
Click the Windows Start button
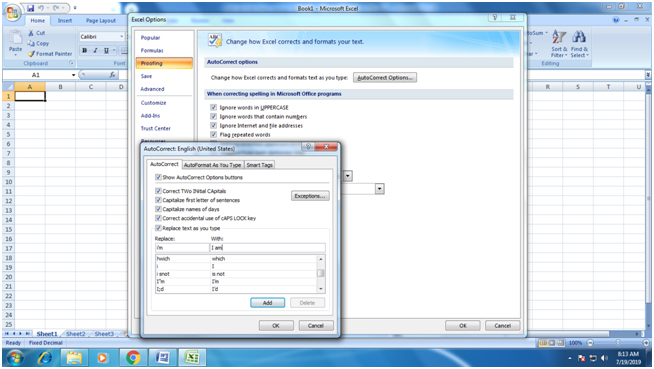pos(15,358)
